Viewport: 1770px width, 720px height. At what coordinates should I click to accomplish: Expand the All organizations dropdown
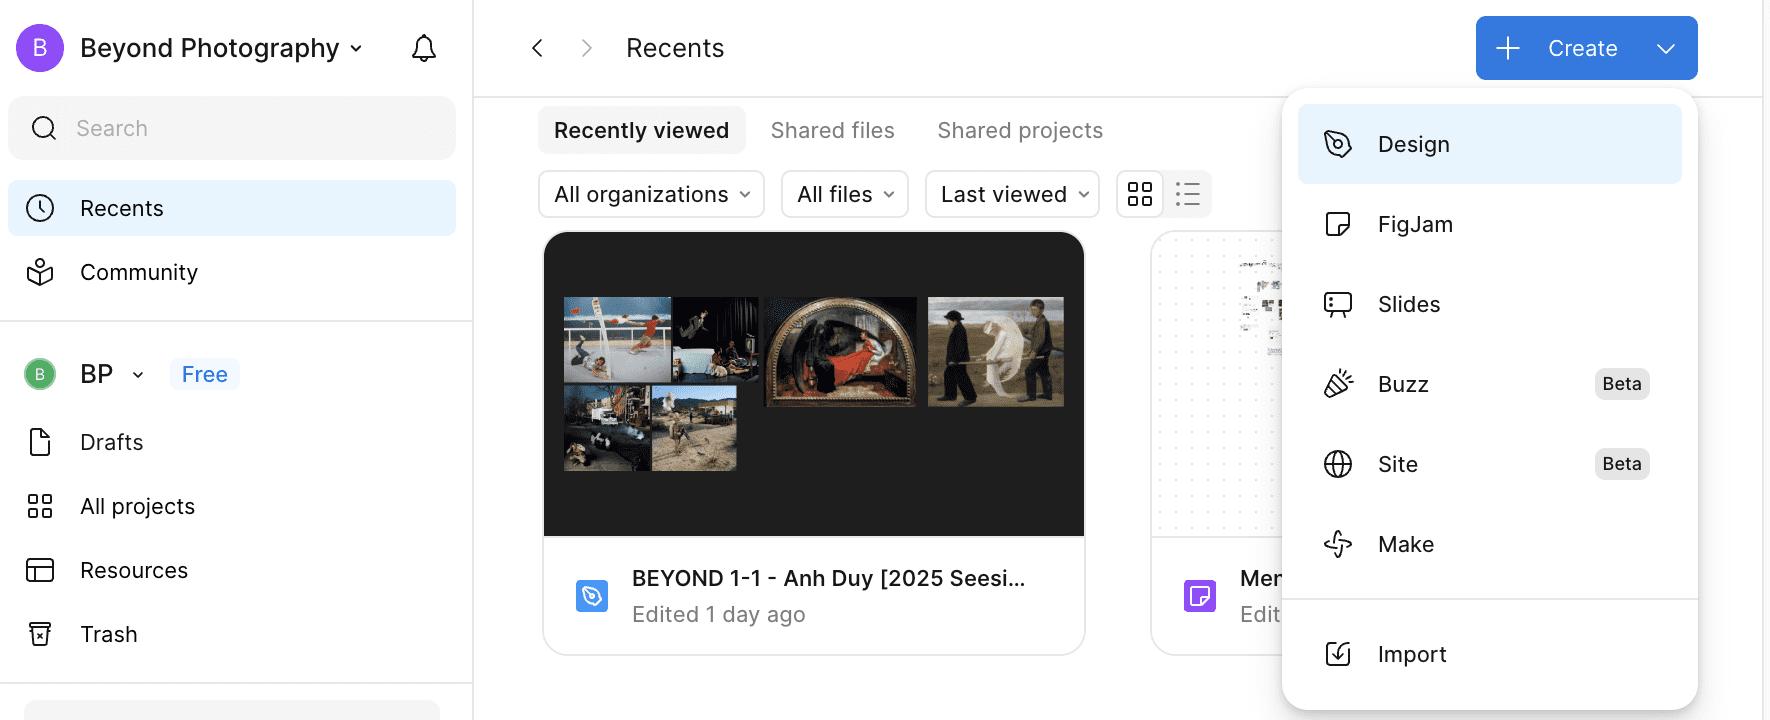651,194
